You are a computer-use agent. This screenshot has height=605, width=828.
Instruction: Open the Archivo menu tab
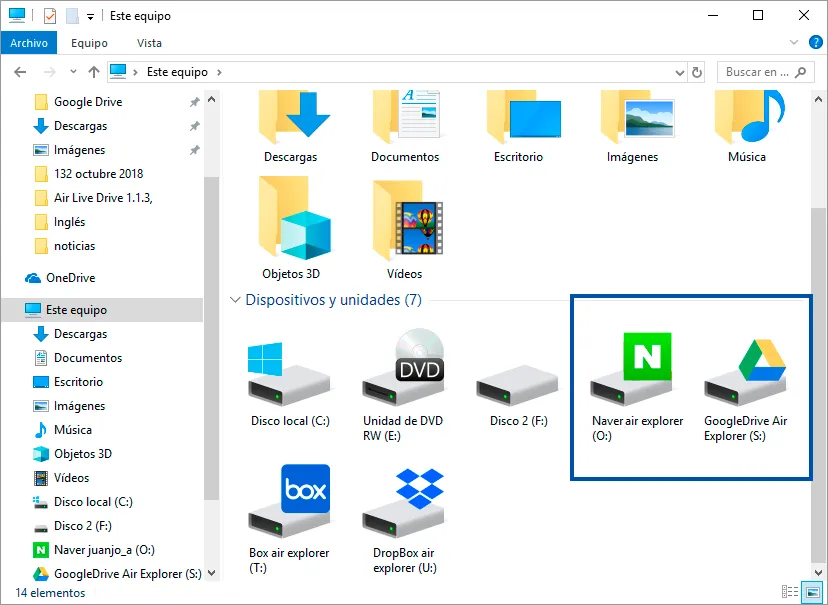click(29, 43)
